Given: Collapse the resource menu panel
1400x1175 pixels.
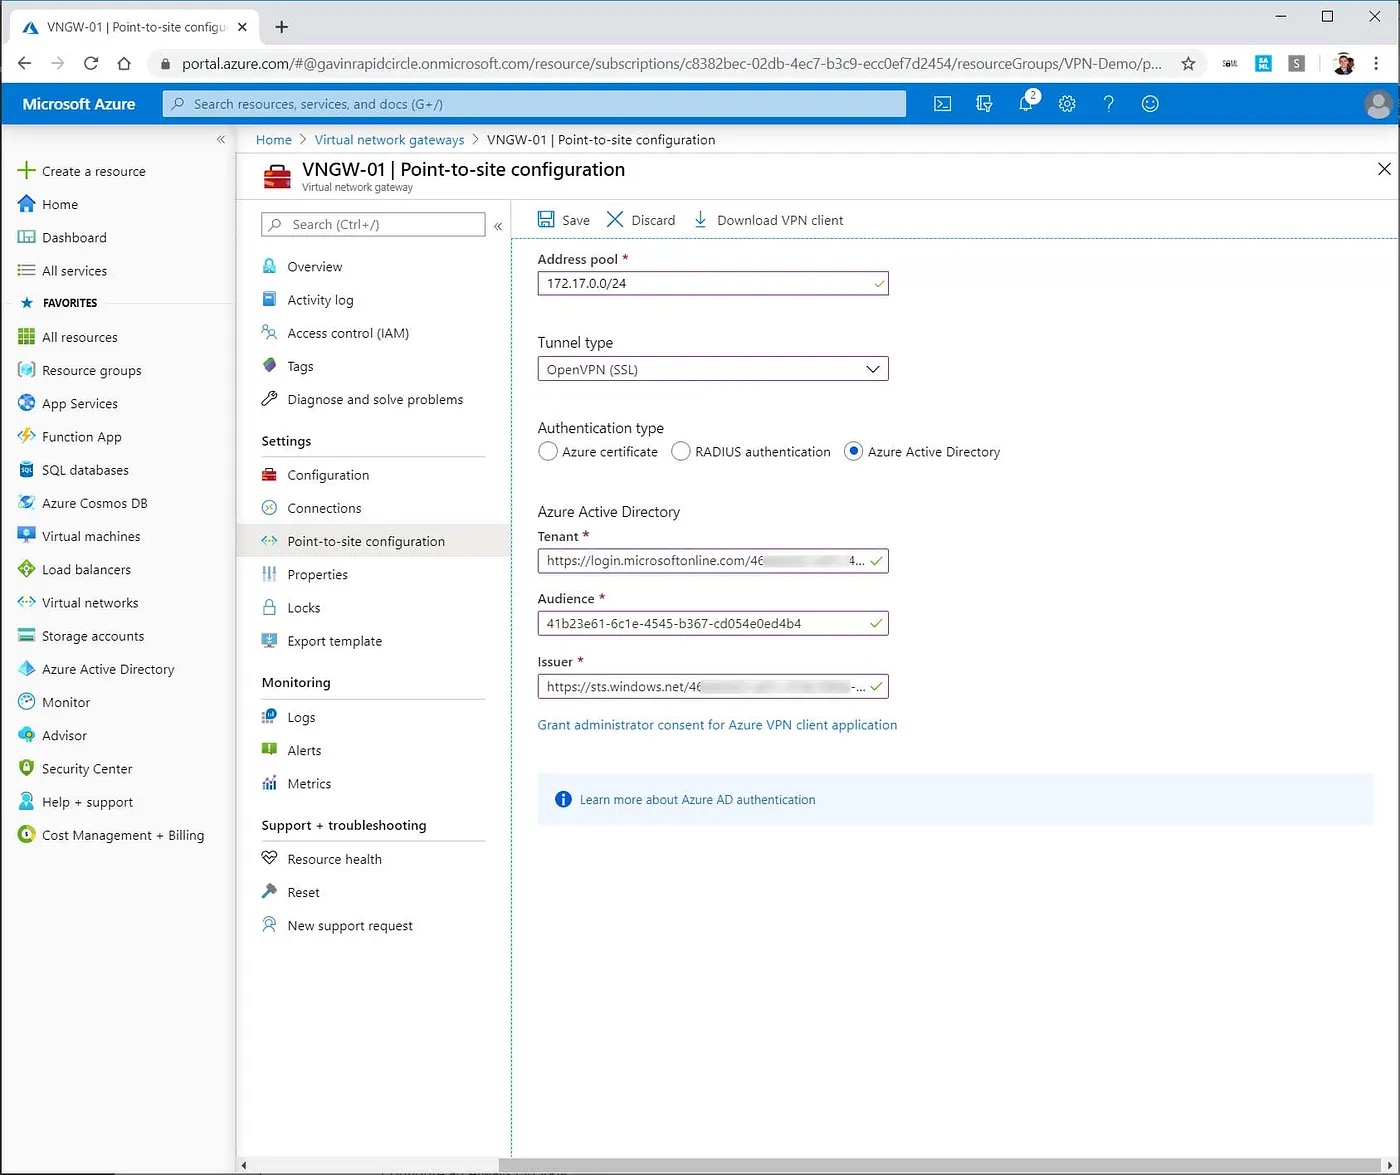Looking at the screenshot, I should pyautogui.click(x=498, y=226).
